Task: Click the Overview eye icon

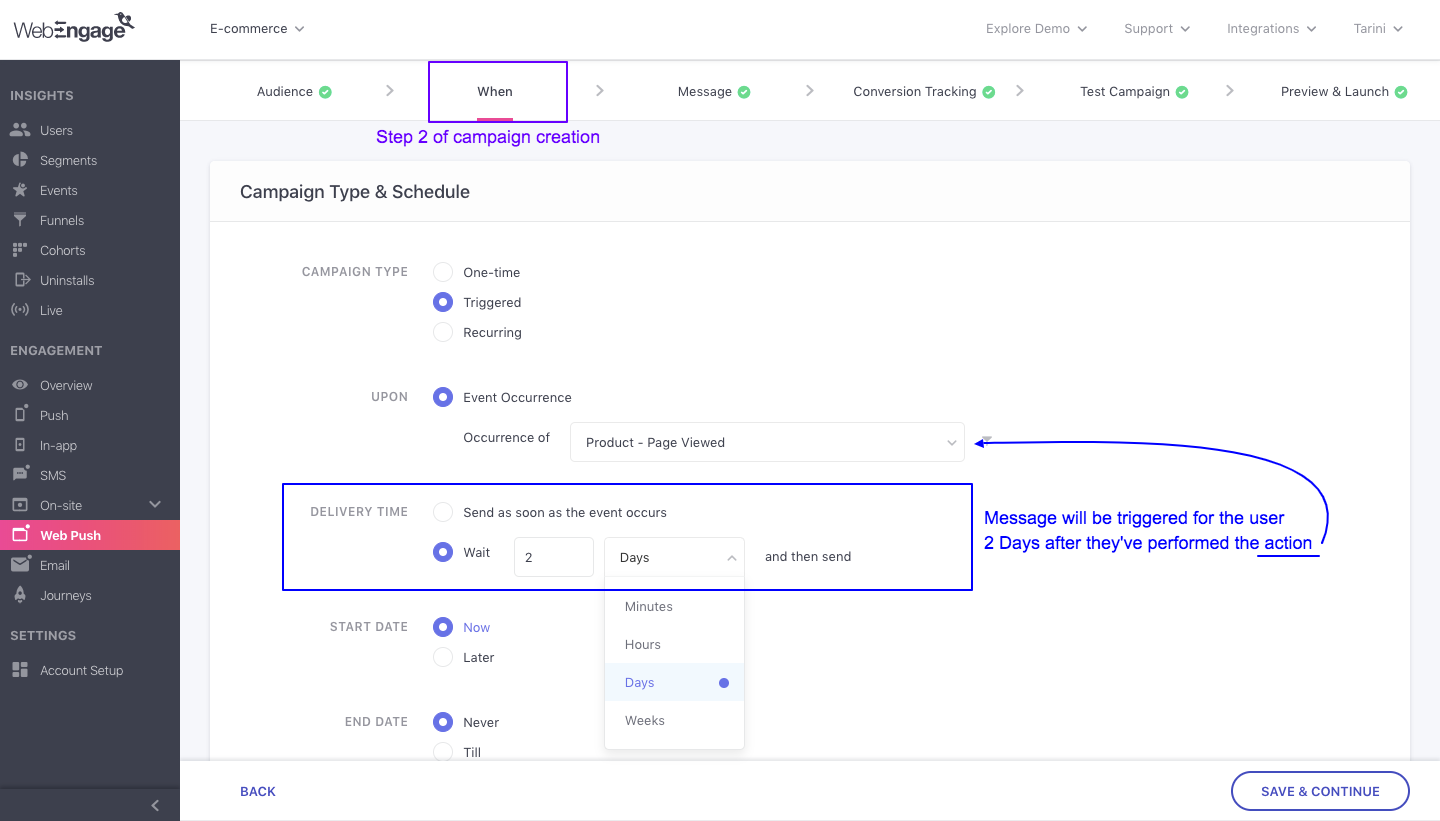Action: click(20, 385)
